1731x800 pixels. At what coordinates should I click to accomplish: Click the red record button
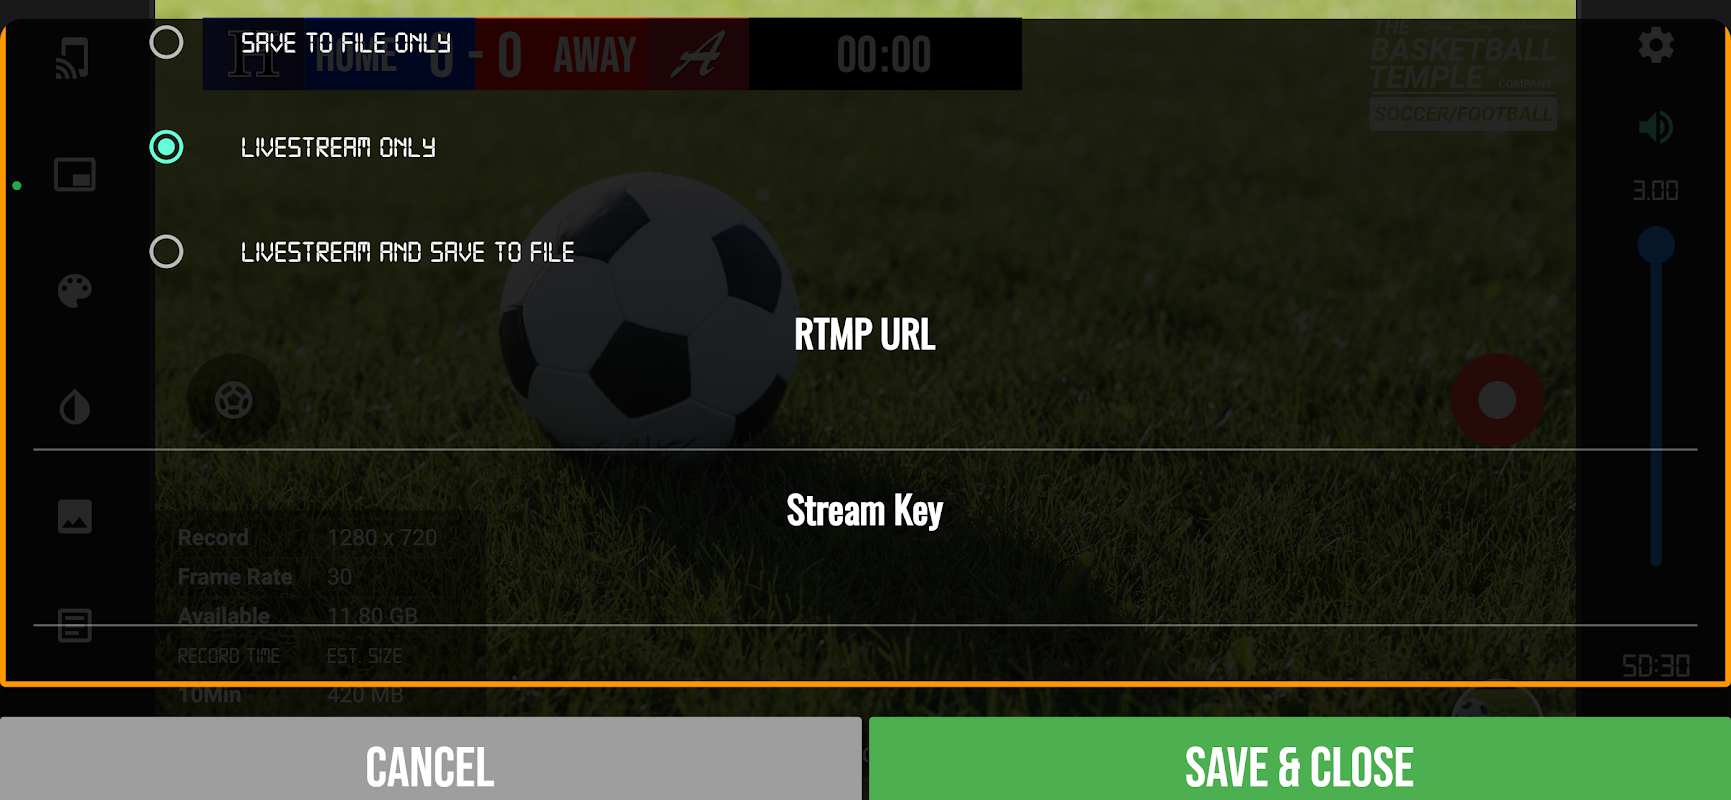click(x=1497, y=400)
